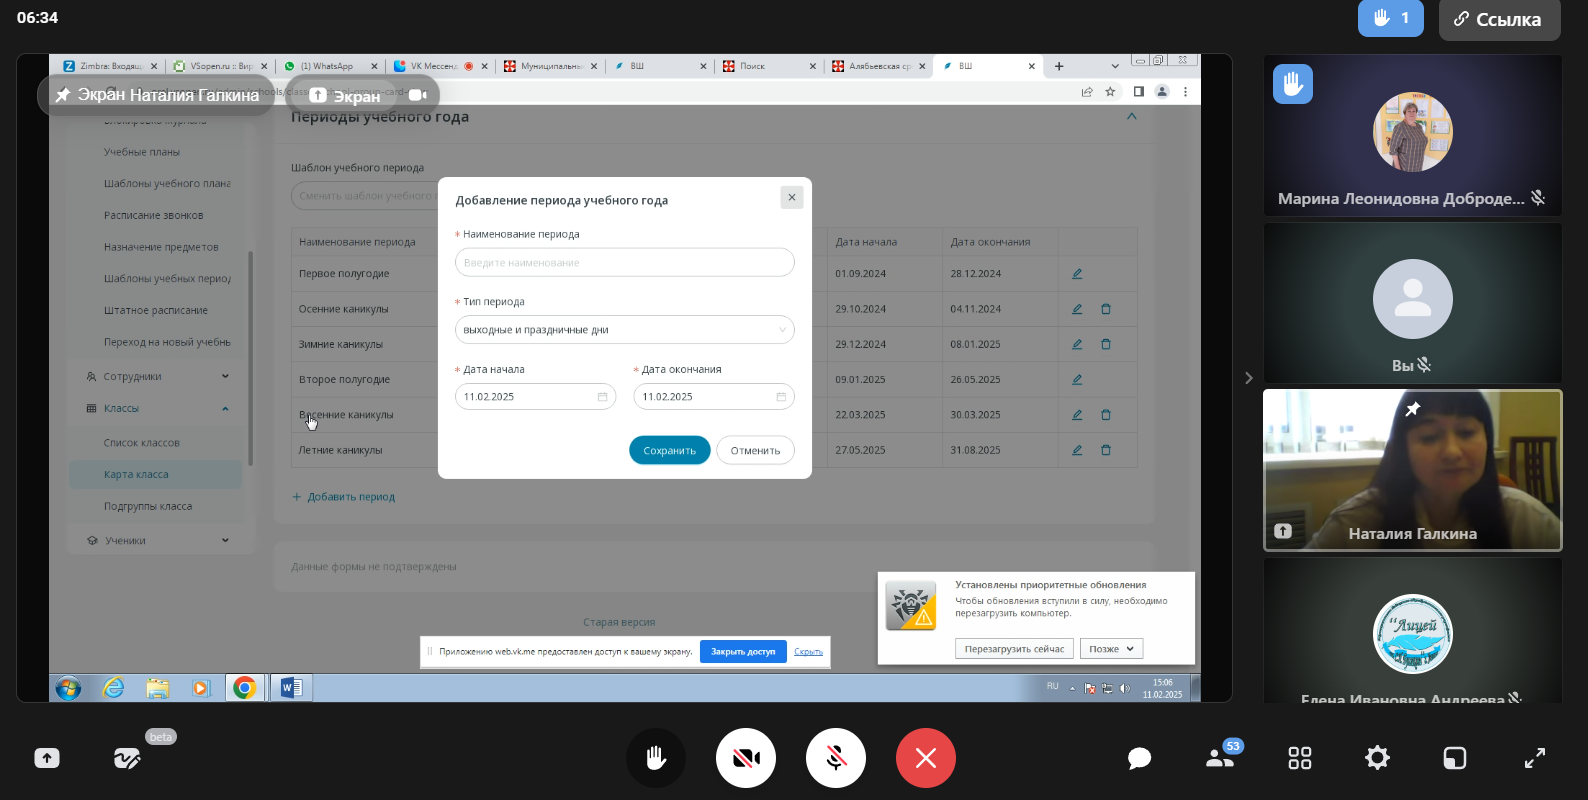The height and width of the screenshot is (800, 1588).
Task: Open call settings gear
Action: click(1377, 758)
